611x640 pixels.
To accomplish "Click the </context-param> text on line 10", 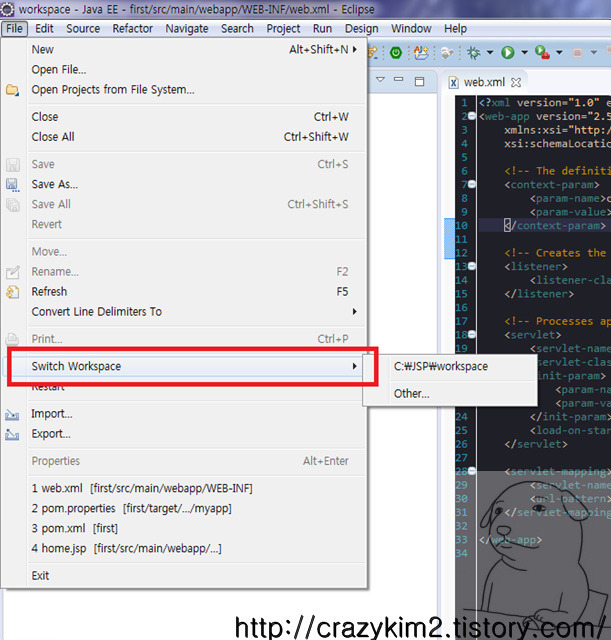I will (x=555, y=226).
